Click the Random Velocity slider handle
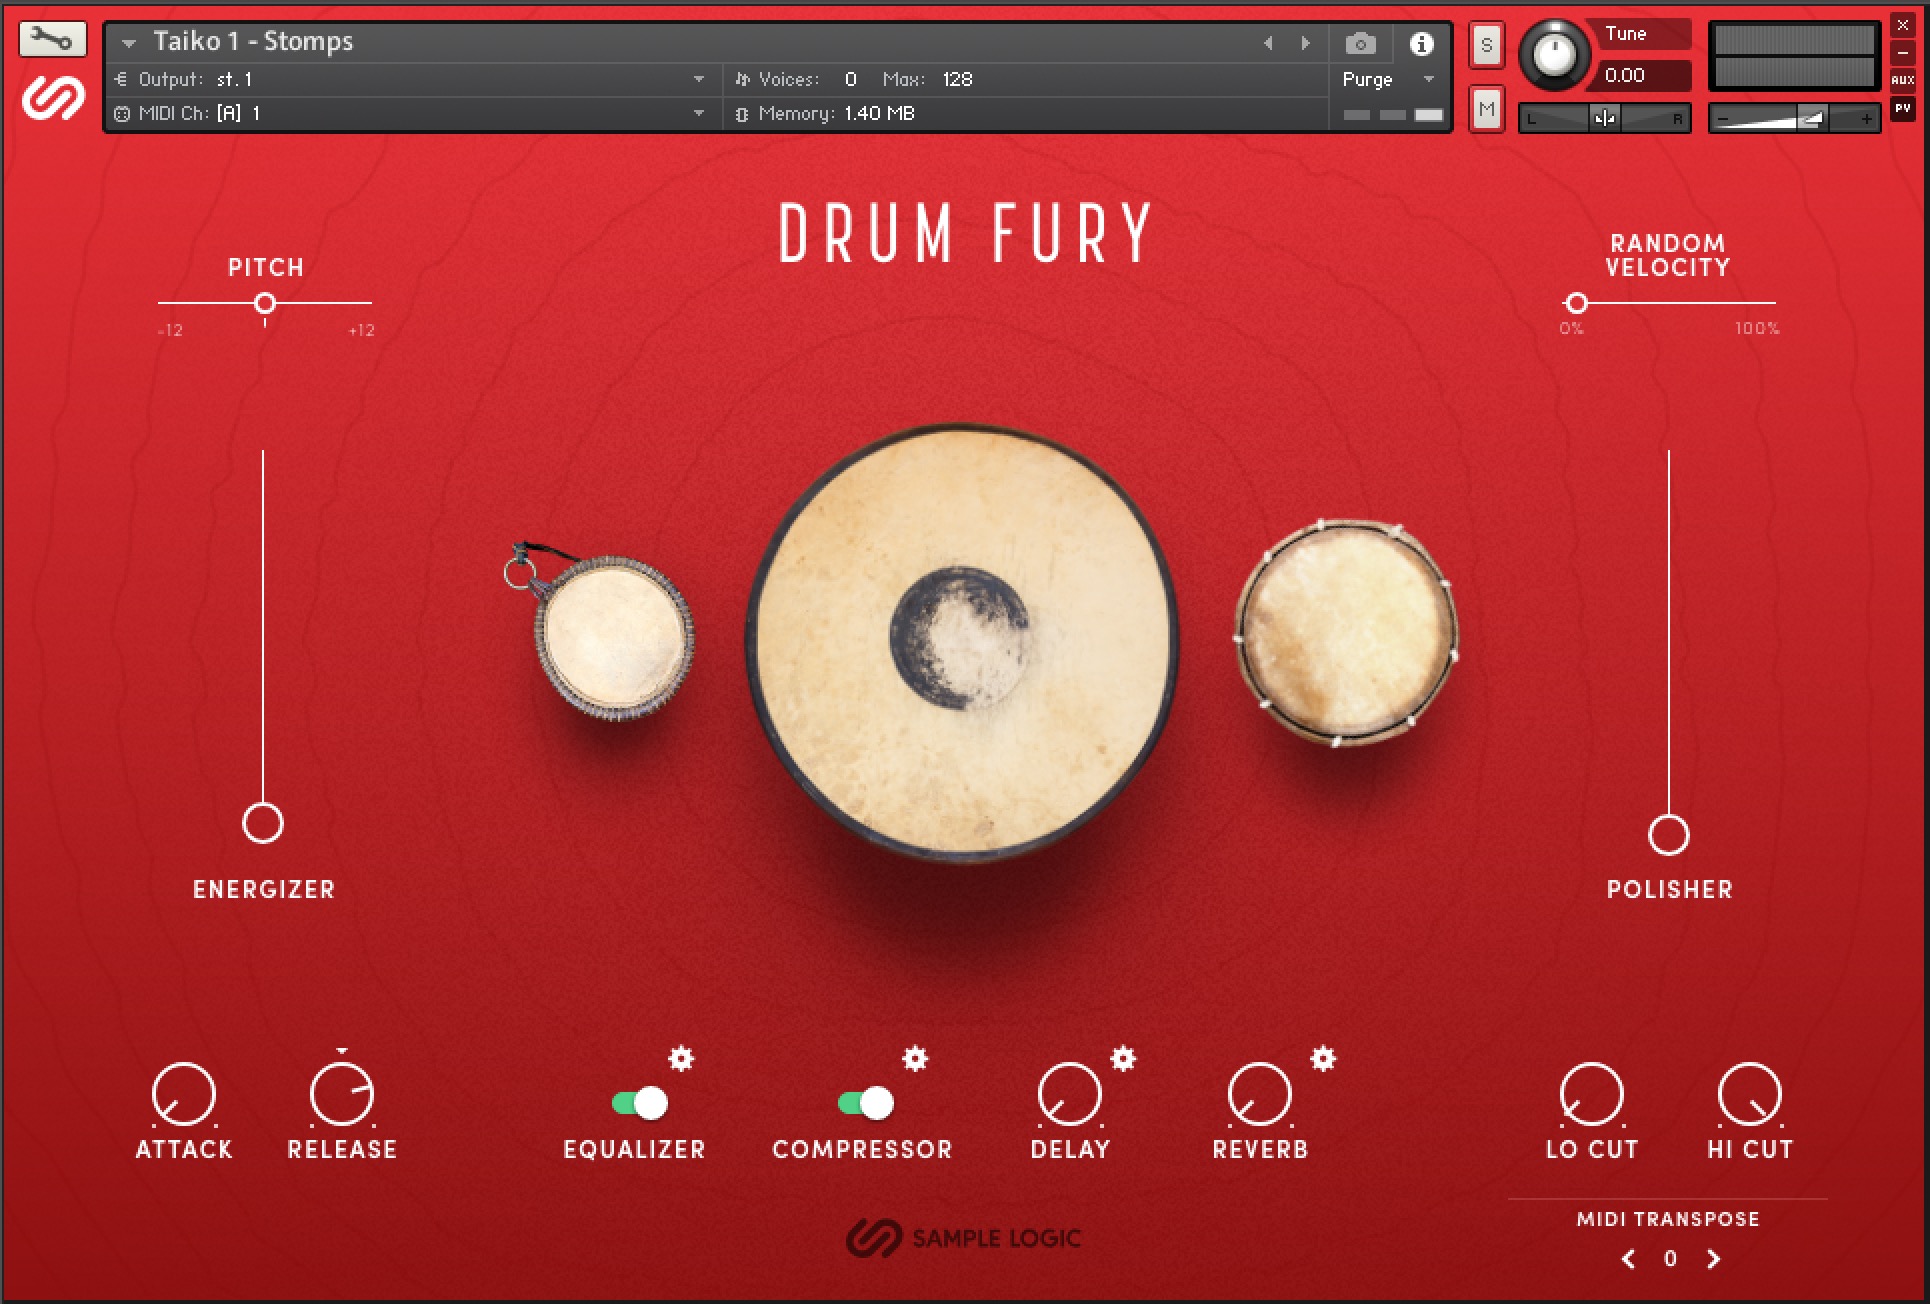 pos(1577,302)
